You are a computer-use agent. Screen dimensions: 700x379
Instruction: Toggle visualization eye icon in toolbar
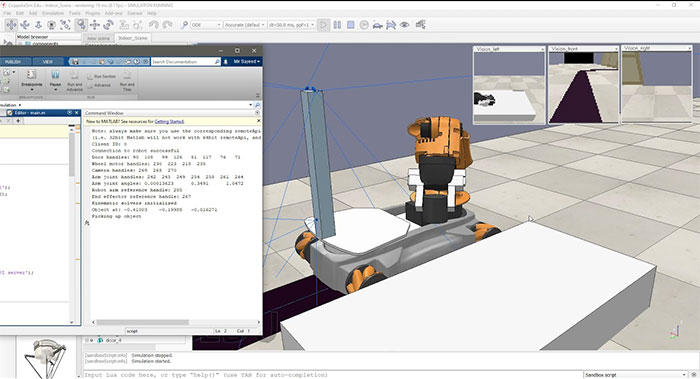[404, 25]
